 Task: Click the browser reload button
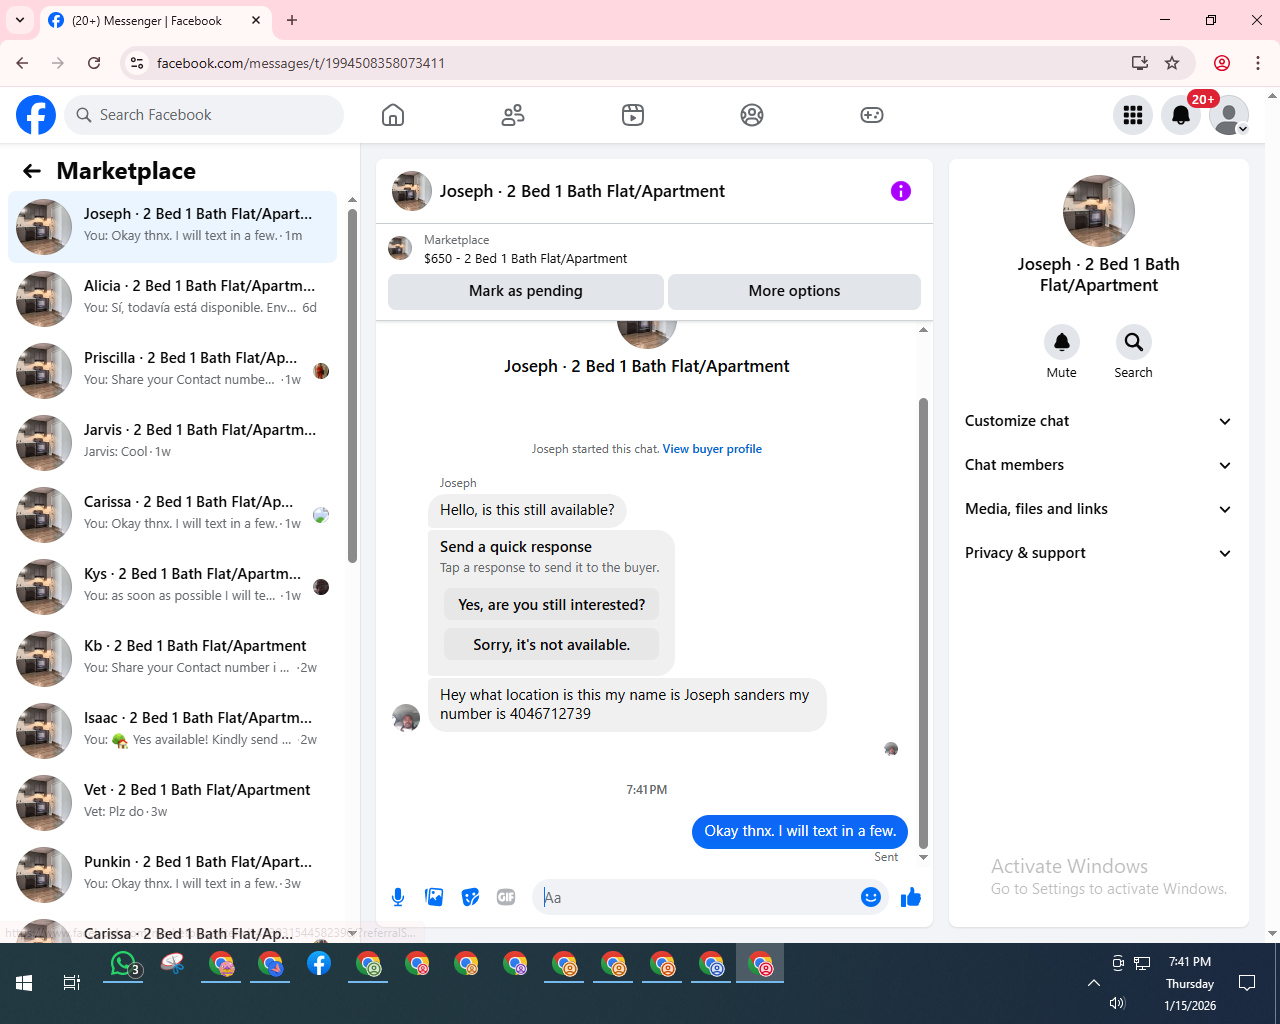tap(94, 63)
